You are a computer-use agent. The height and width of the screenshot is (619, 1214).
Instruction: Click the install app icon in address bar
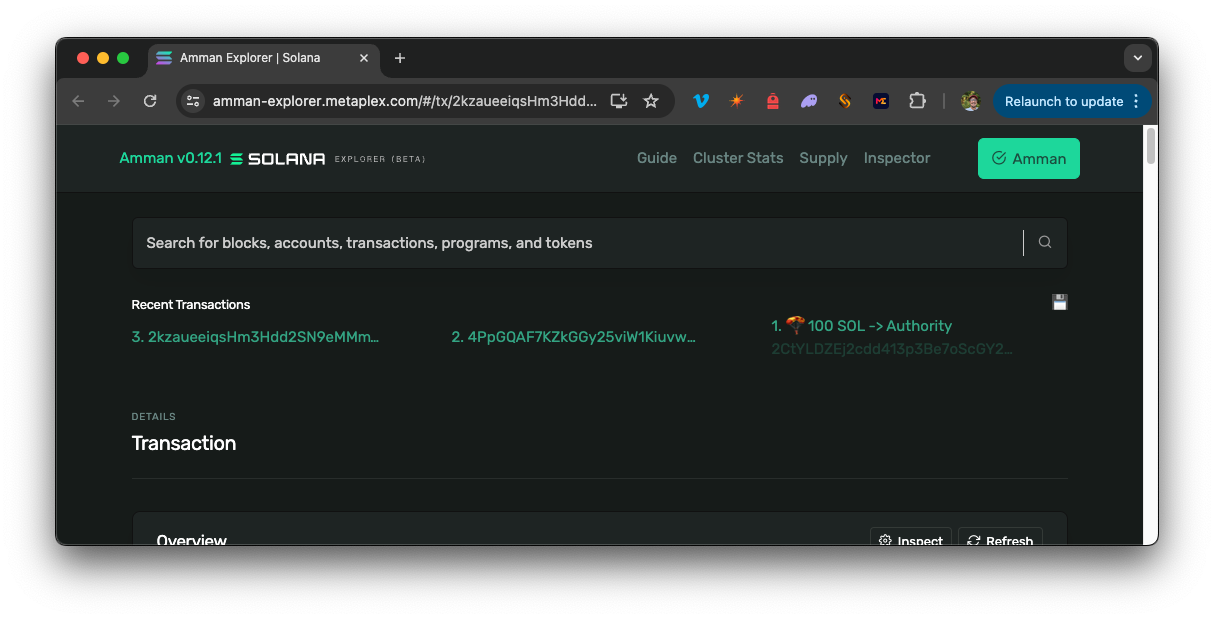619,101
